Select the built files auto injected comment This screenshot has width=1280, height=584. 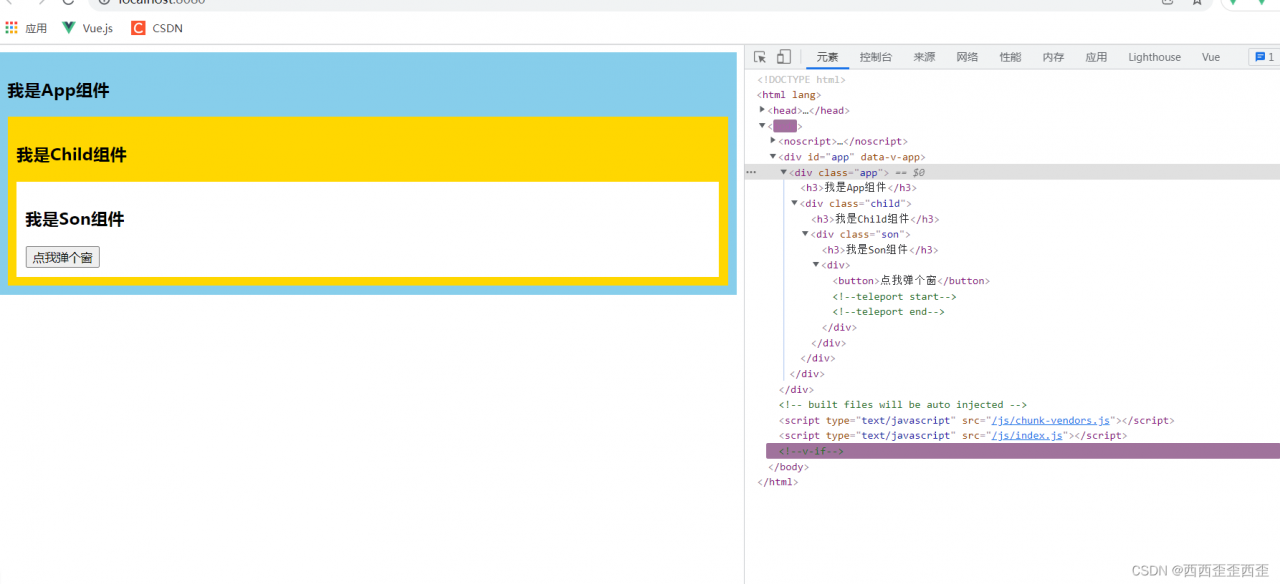click(903, 405)
